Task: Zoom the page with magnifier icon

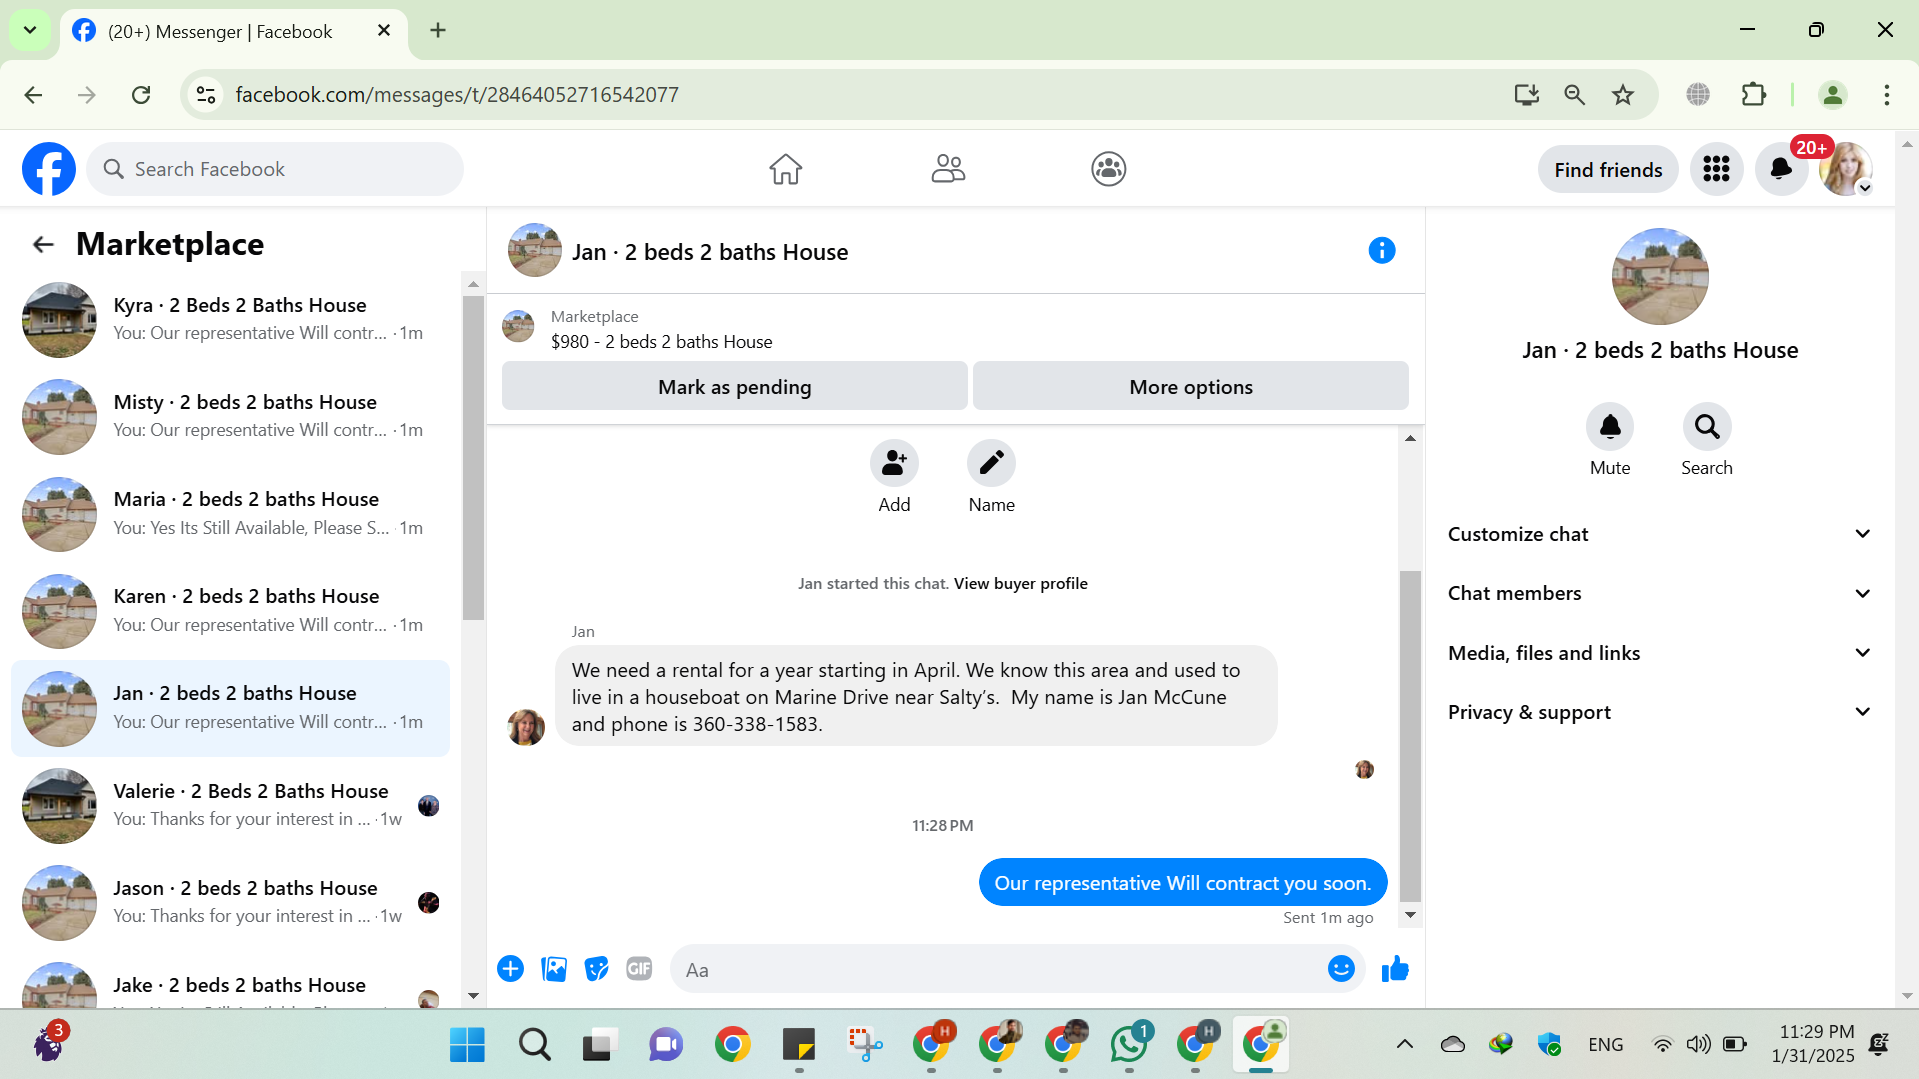Action: click(x=1575, y=95)
